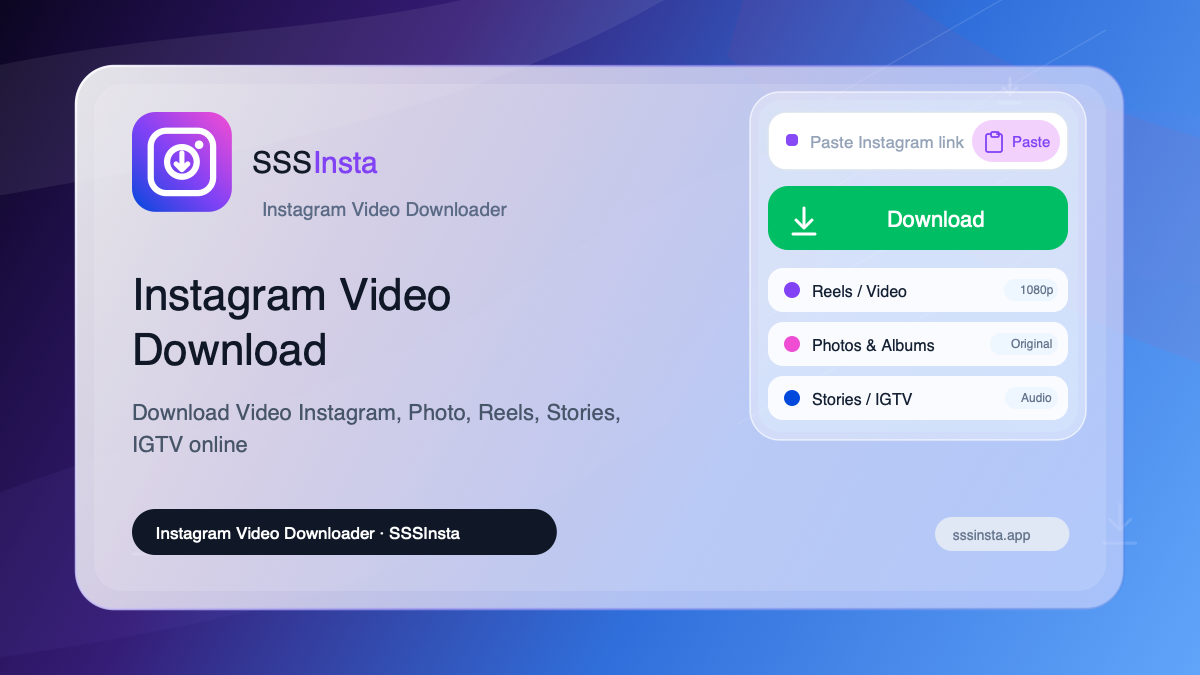Click the pink dot beside Photos & Albums
Image resolution: width=1200 pixels, height=675 pixels.
click(792, 344)
